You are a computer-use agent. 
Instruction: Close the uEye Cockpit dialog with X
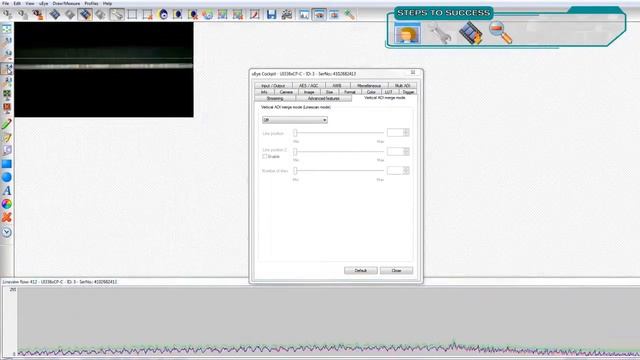pos(413,73)
